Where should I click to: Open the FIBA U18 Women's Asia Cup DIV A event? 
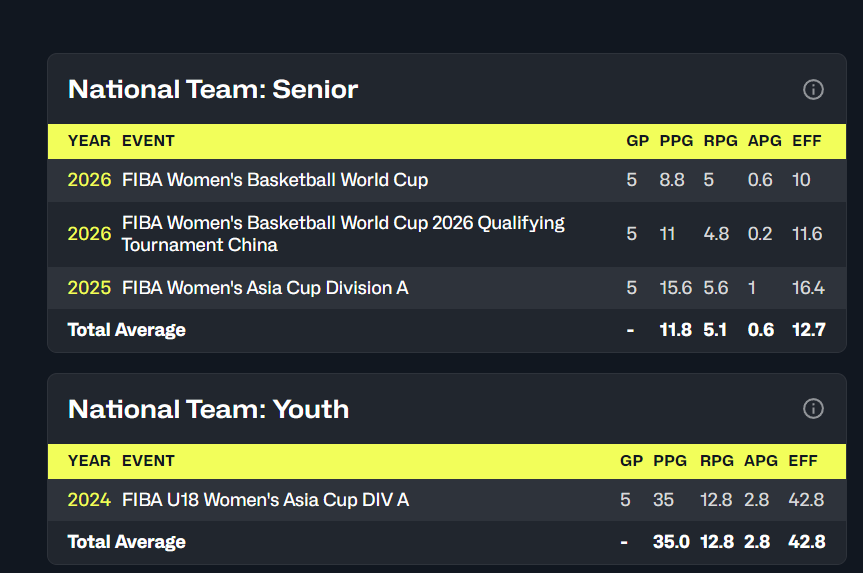coord(265,500)
